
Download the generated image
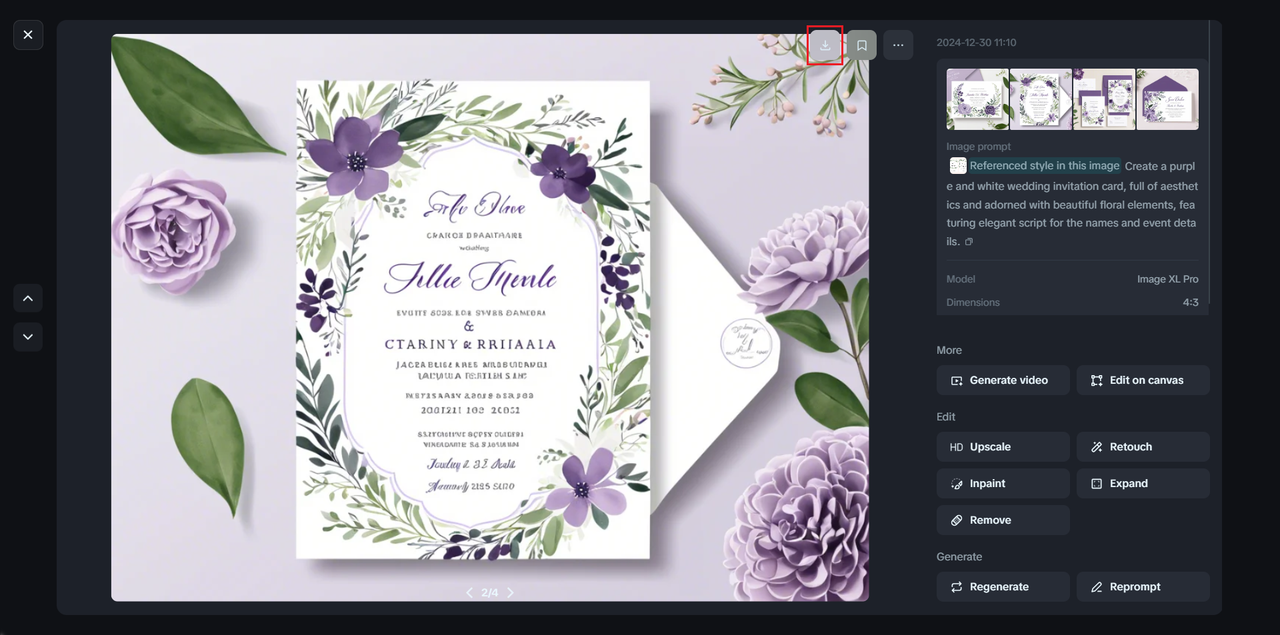(x=825, y=45)
